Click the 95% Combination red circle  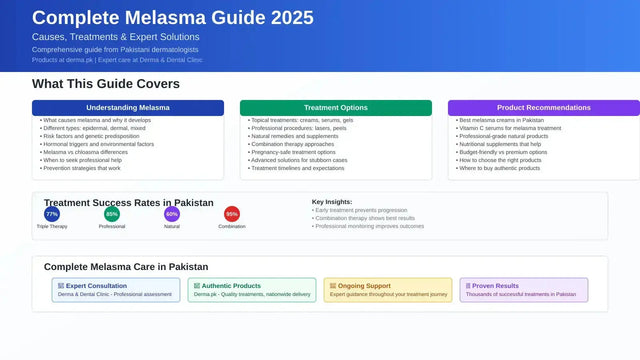tap(232, 214)
